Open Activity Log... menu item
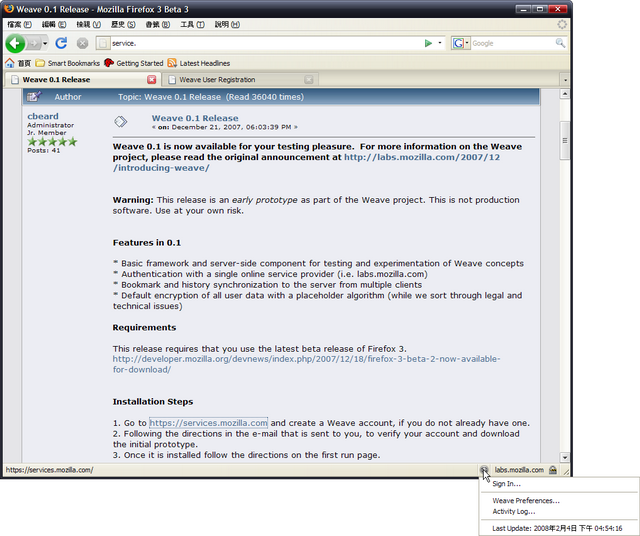Viewport: 640px width, 536px height. coord(559,512)
